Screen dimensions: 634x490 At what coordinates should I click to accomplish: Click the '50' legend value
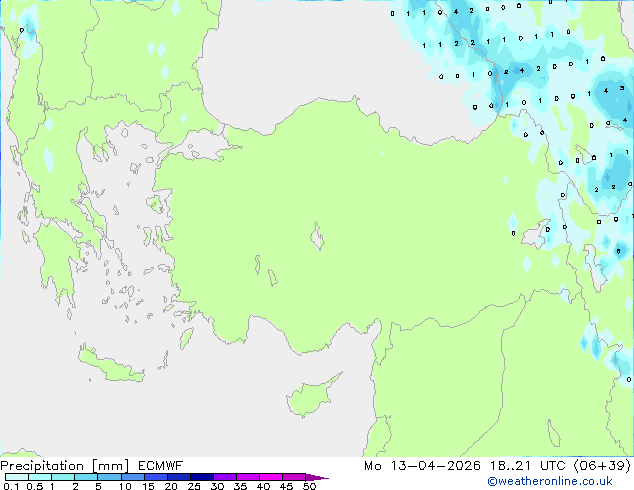(x=309, y=486)
